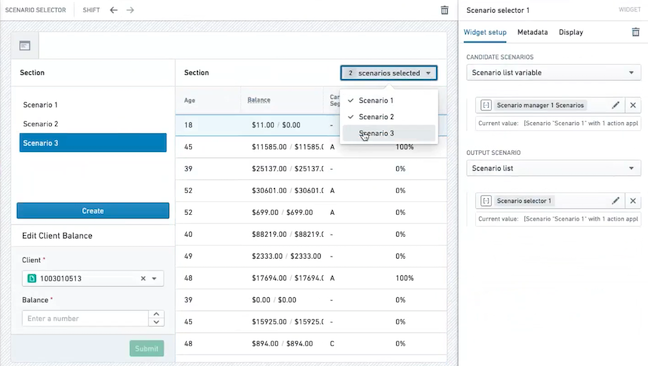Click the Create button
Viewport: 648px width, 366px height.
[x=93, y=211]
